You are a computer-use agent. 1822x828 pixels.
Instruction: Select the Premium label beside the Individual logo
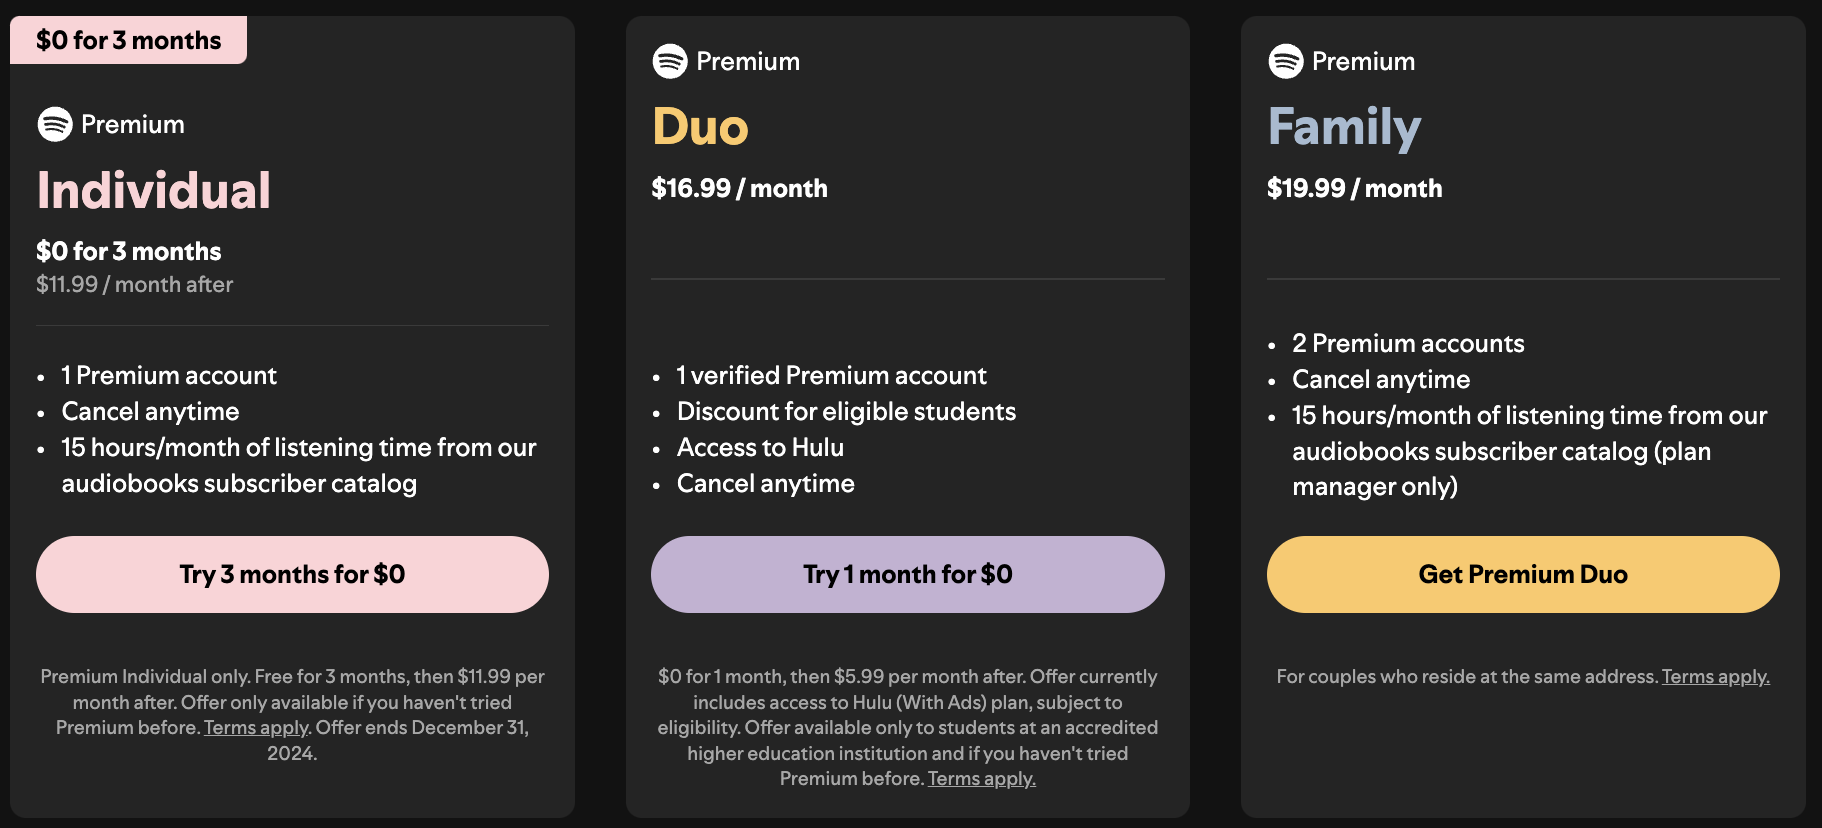pos(132,124)
